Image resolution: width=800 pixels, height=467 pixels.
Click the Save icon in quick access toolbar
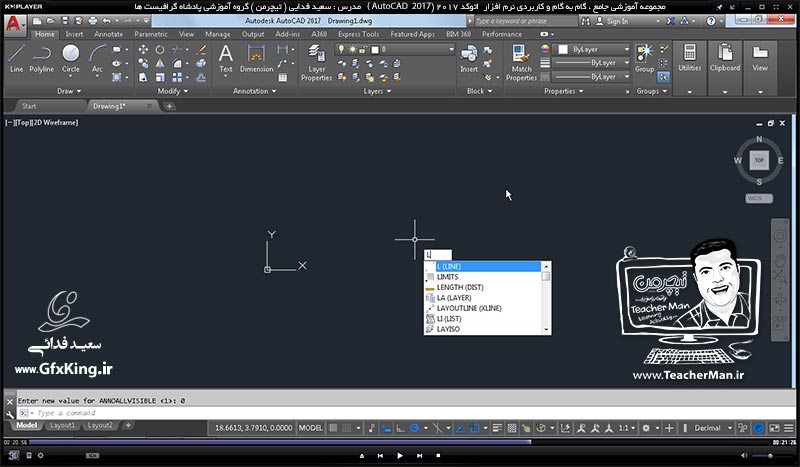coord(65,21)
